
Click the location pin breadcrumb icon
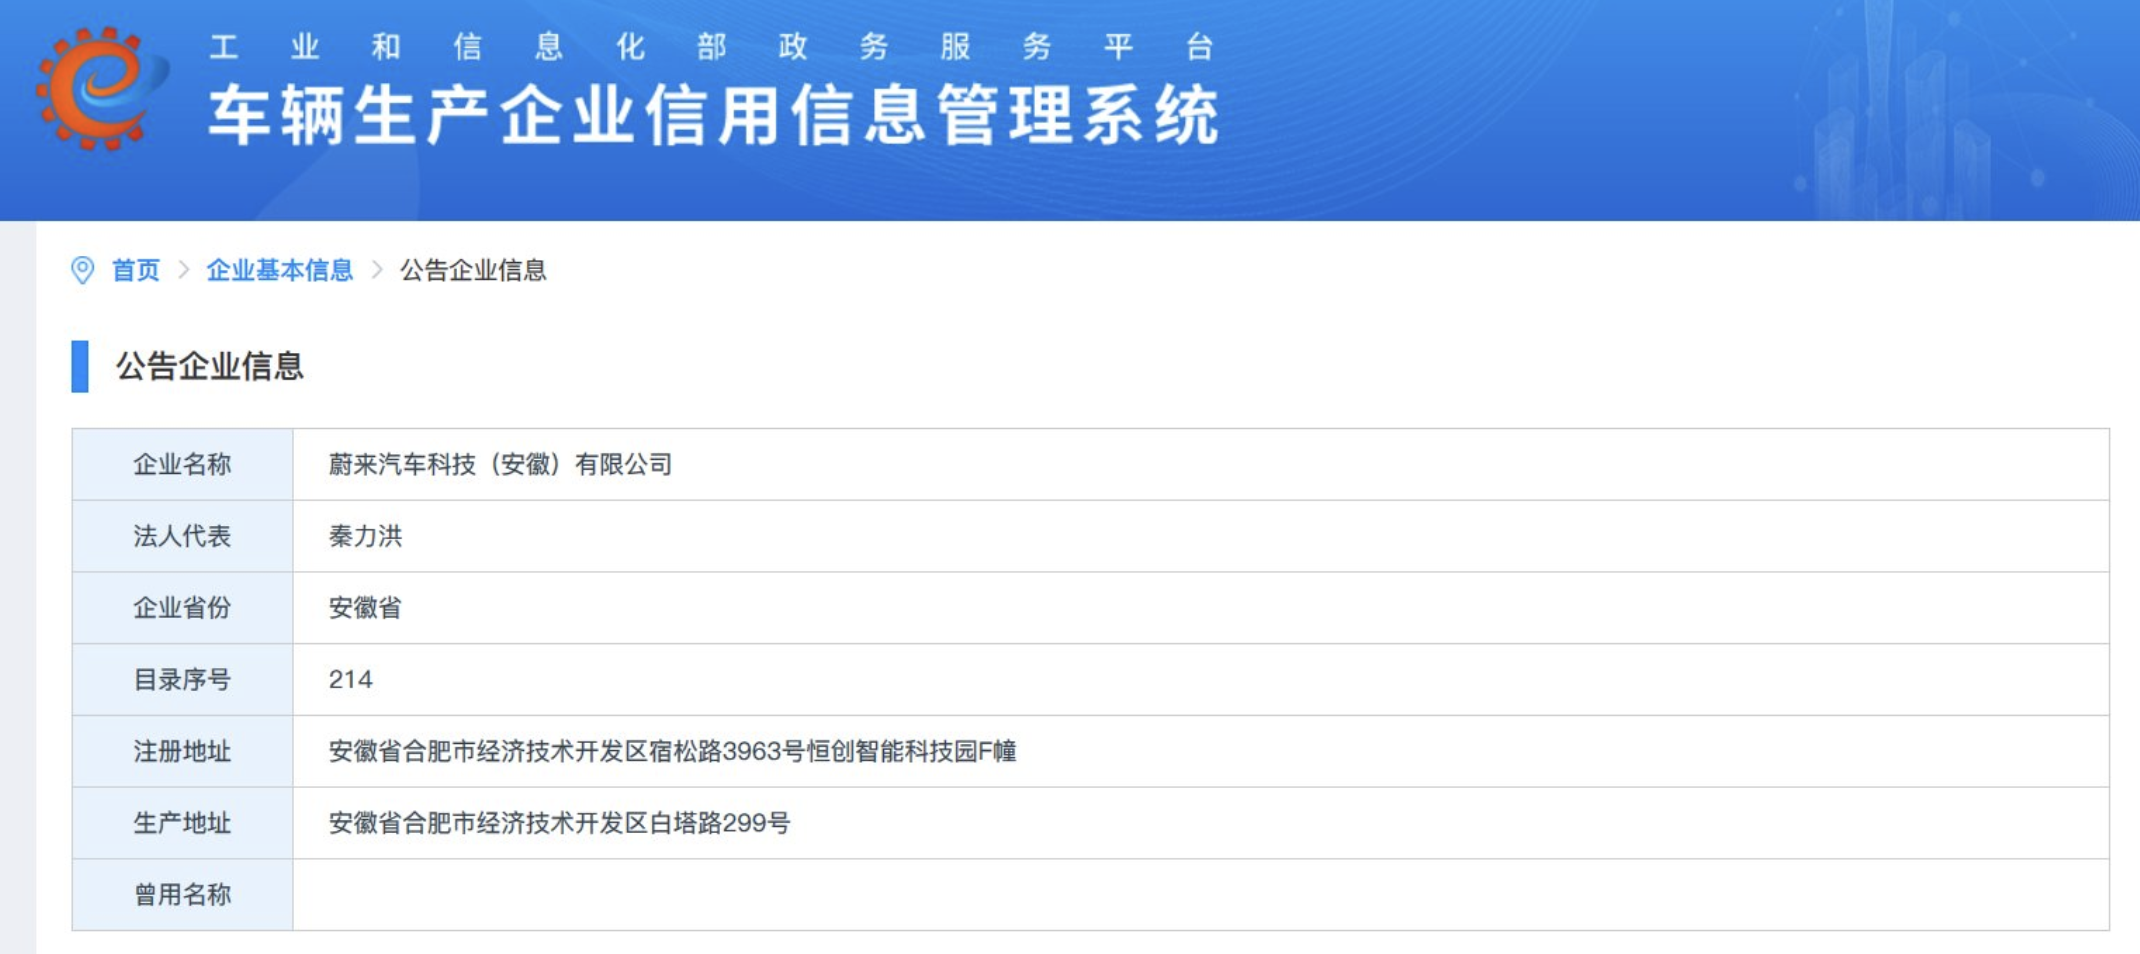pos(83,270)
